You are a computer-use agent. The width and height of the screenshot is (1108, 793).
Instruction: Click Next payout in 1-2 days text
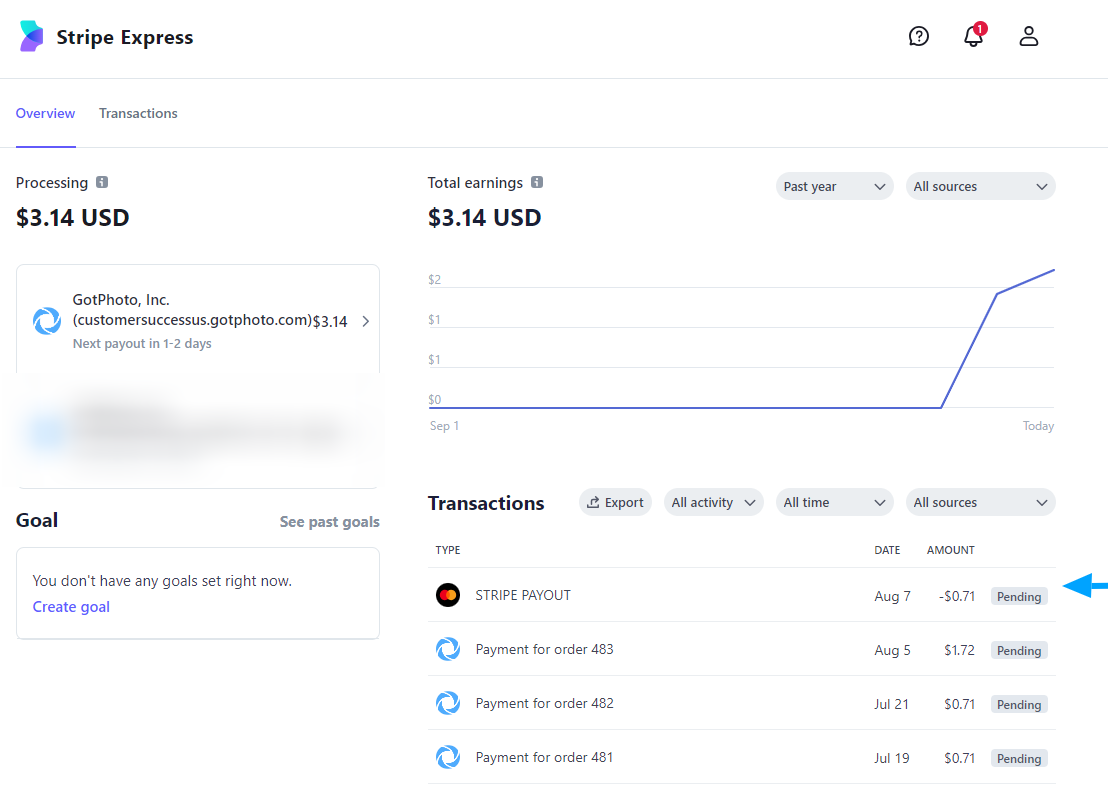[x=142, y=343]
